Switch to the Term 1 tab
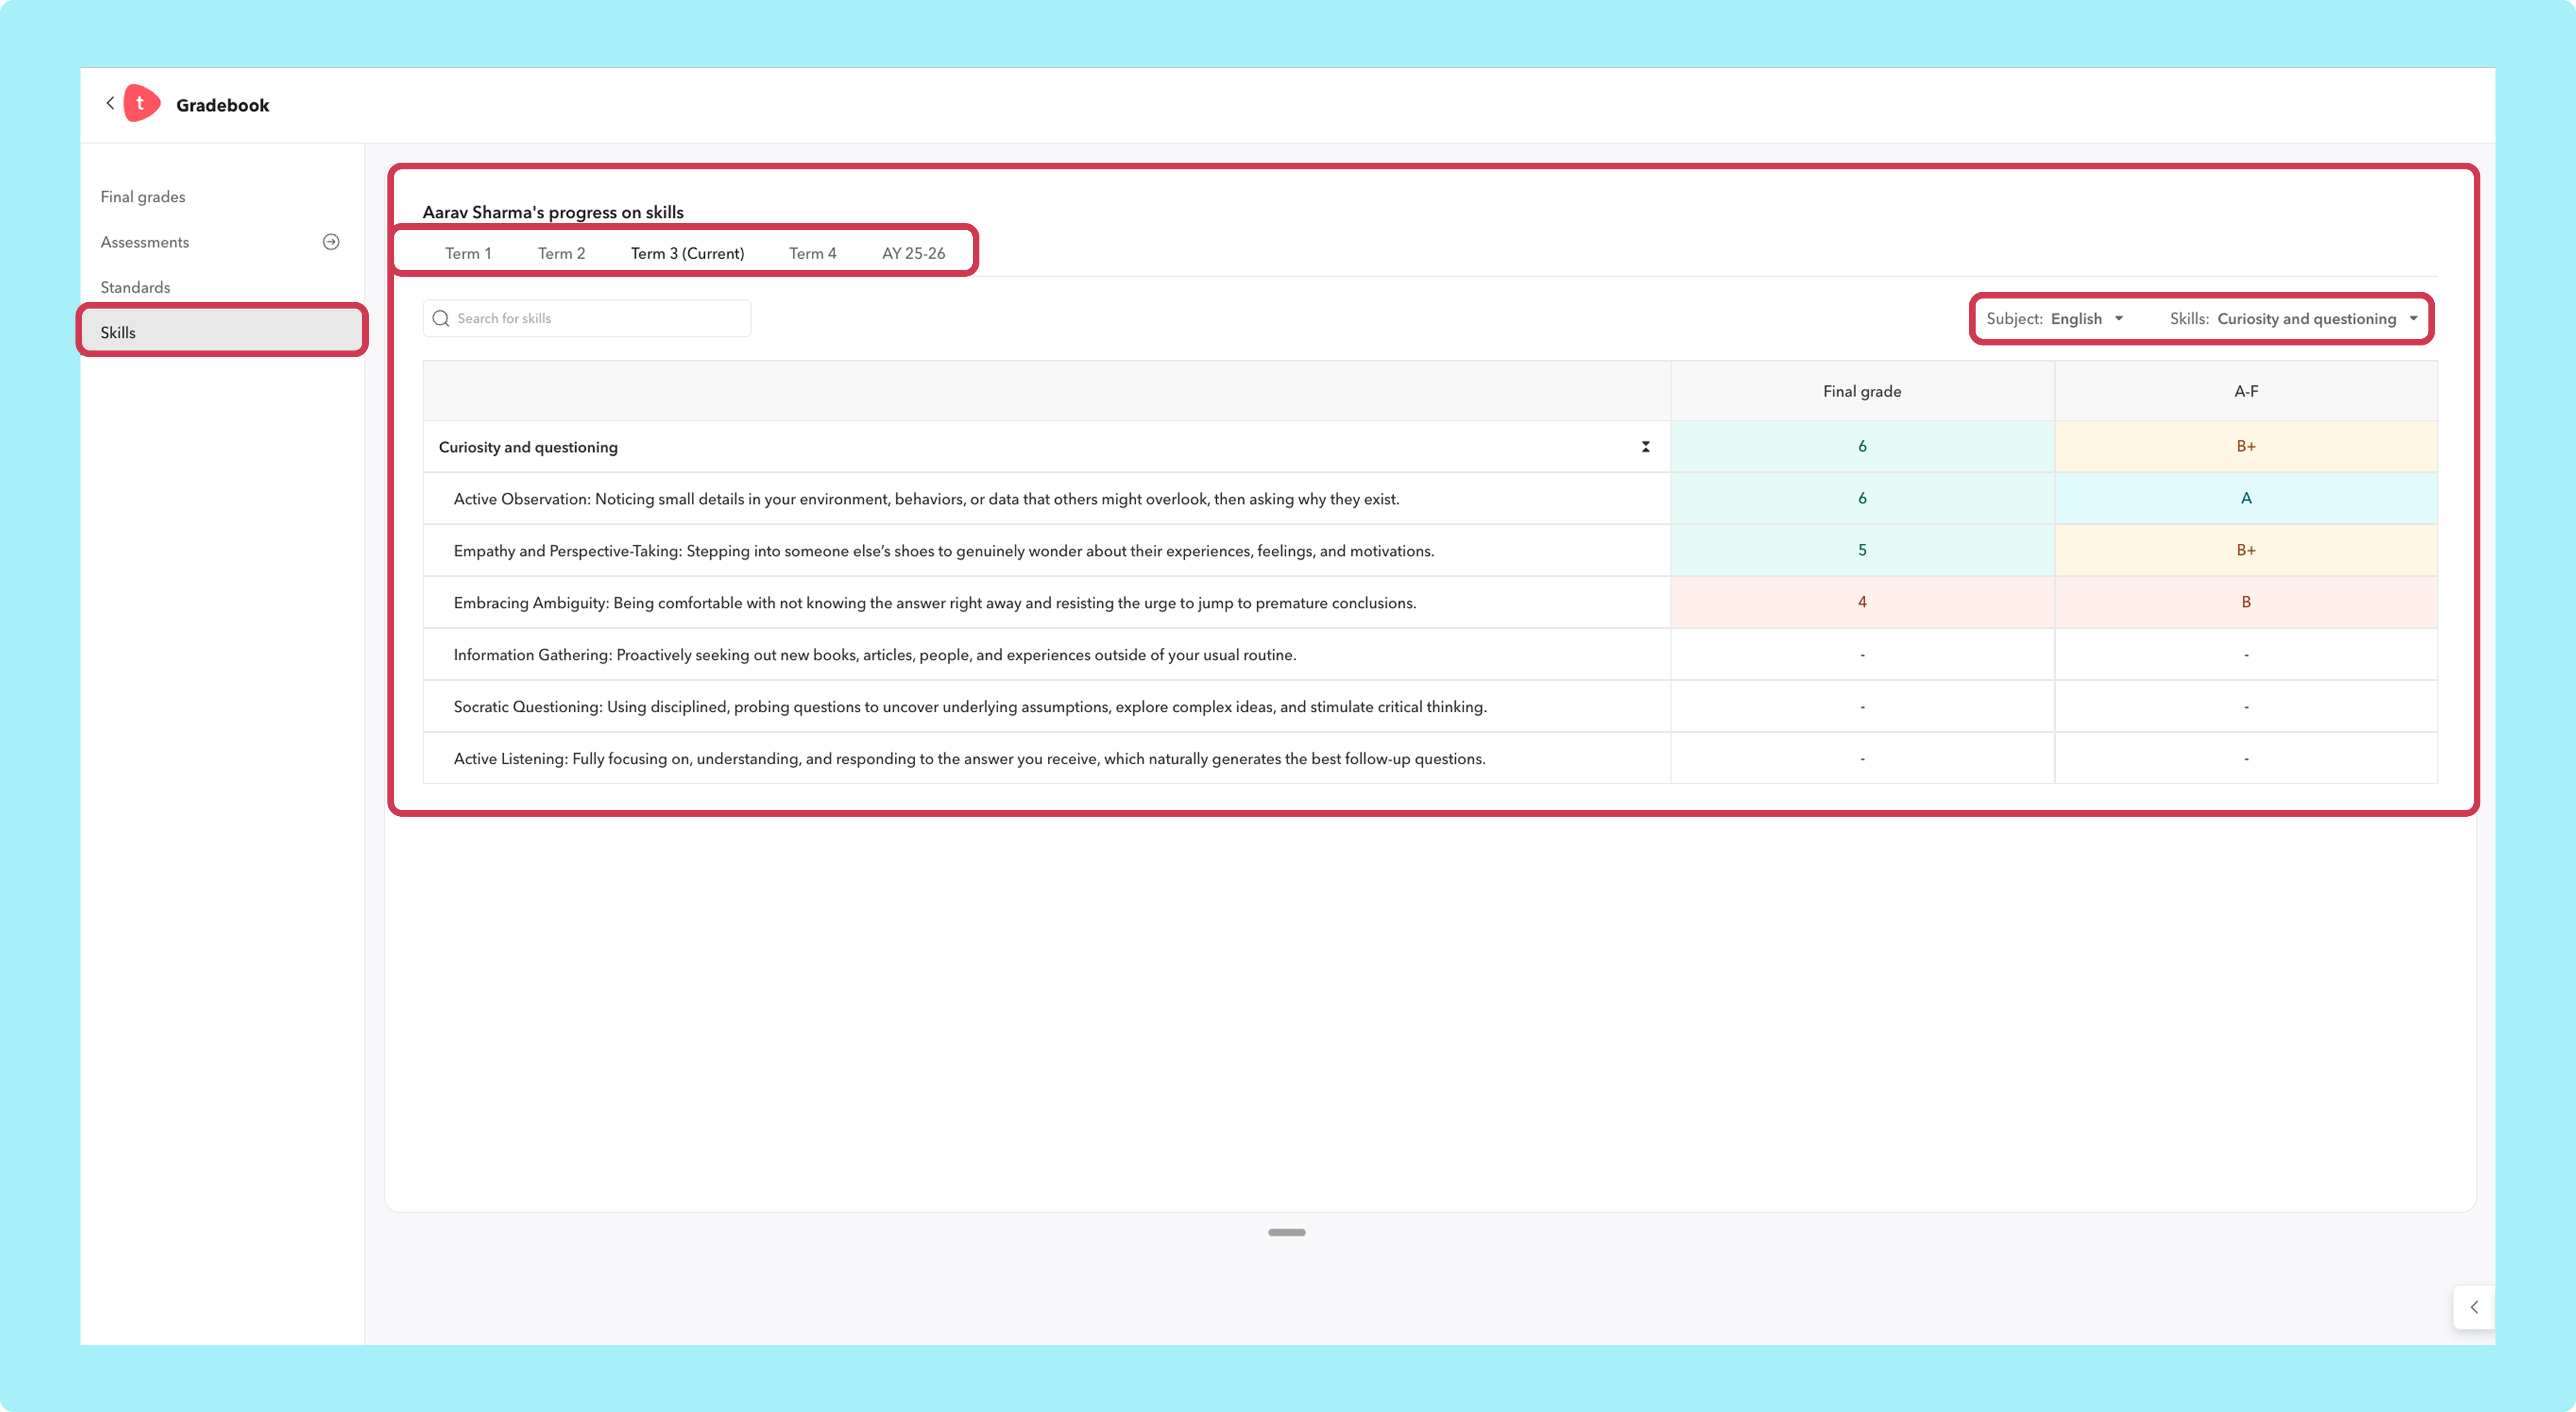The image size is (2576, 1412). (x=468, y=253)
